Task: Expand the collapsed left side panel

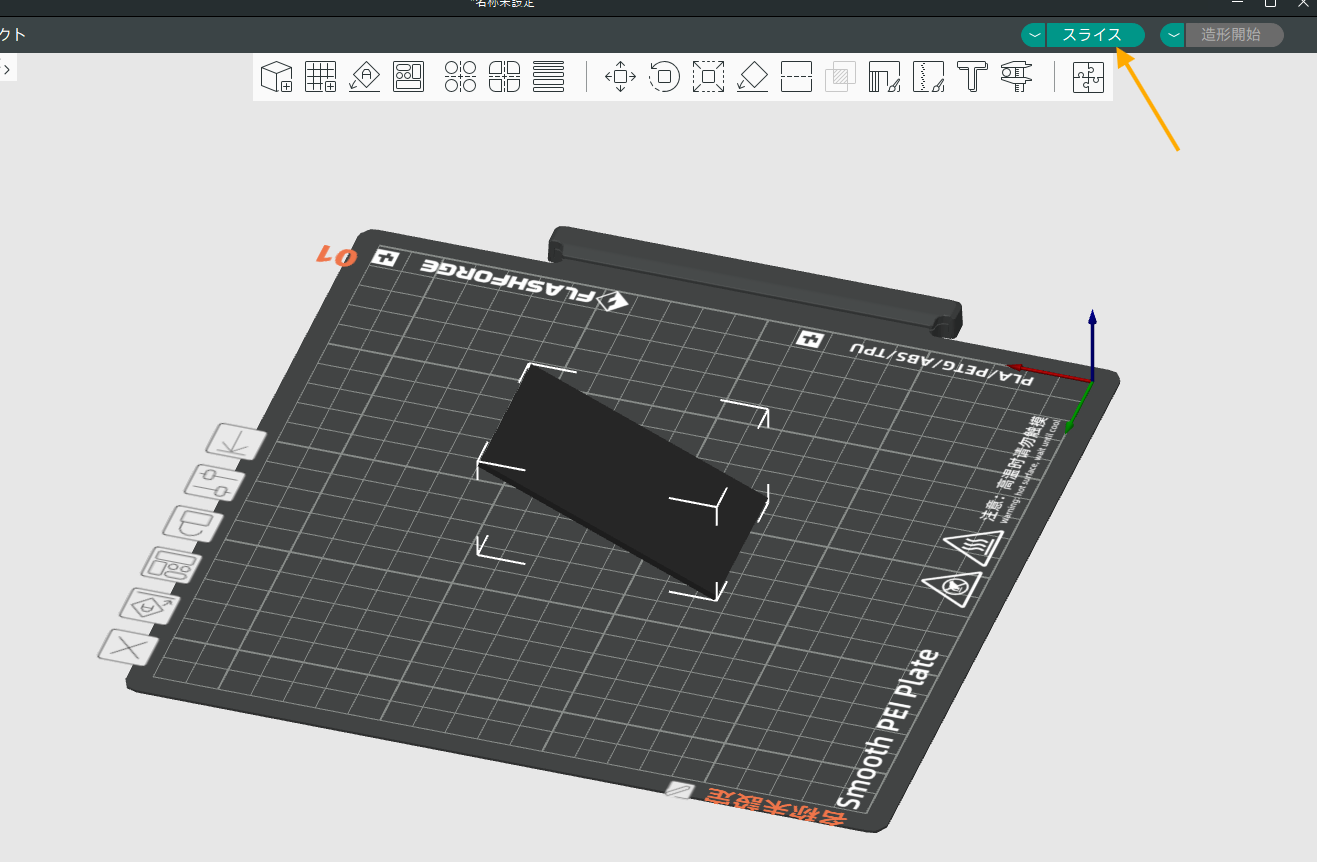Action: pyautogui.click(x=8, y=68)
